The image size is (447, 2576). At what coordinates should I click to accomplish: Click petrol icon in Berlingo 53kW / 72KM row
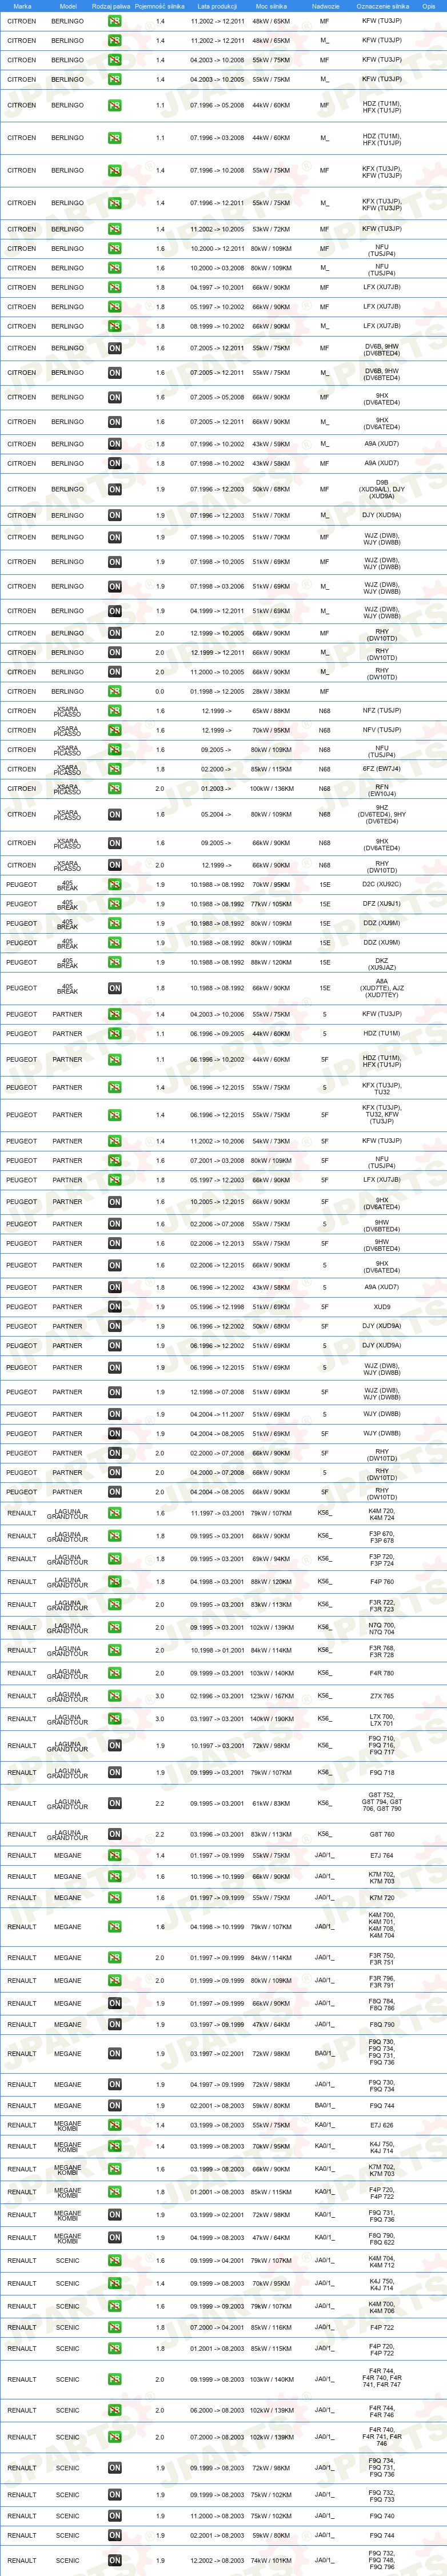[115, 229]
